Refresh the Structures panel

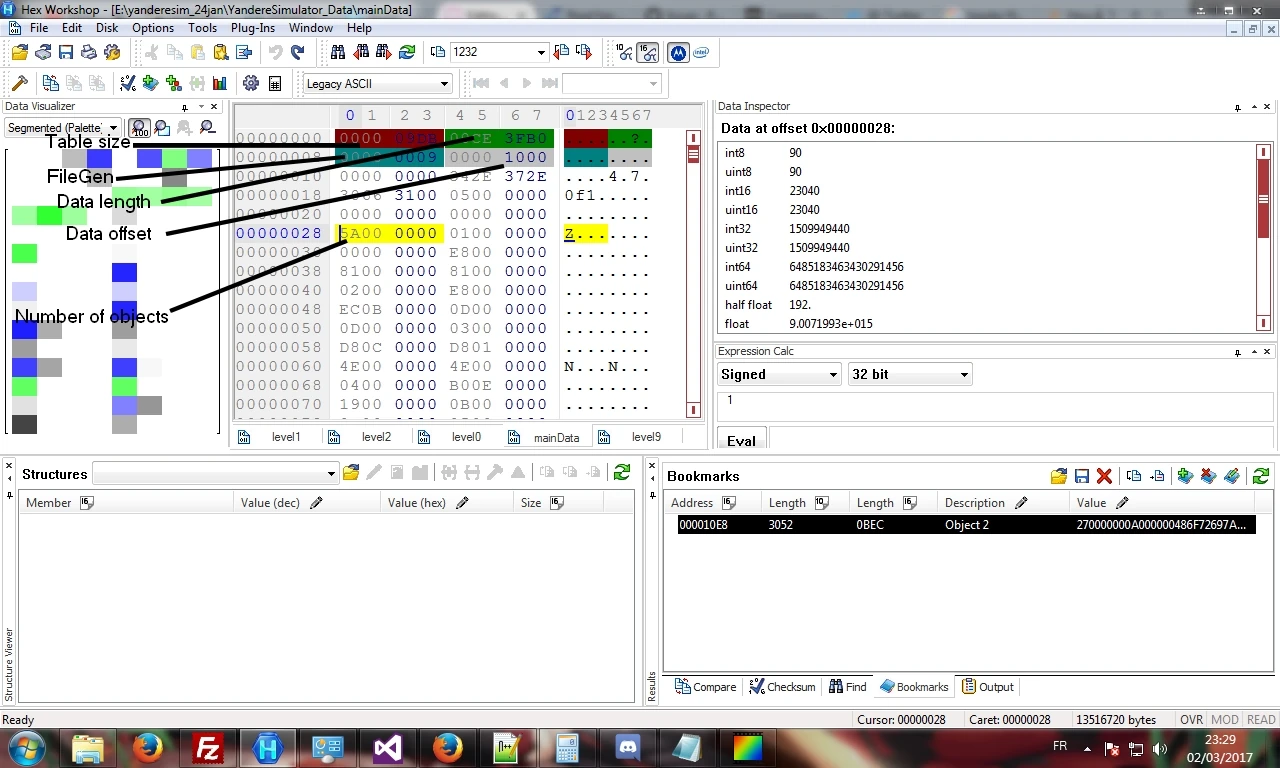coord(622,473)
